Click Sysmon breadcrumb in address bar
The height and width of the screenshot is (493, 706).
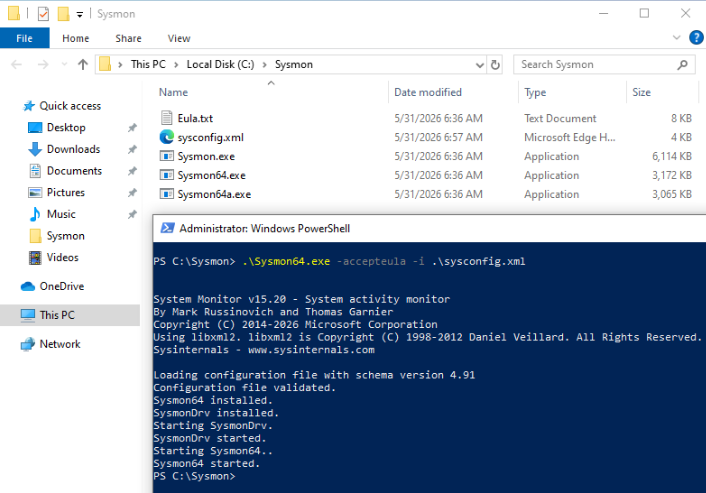click(294, 64)
